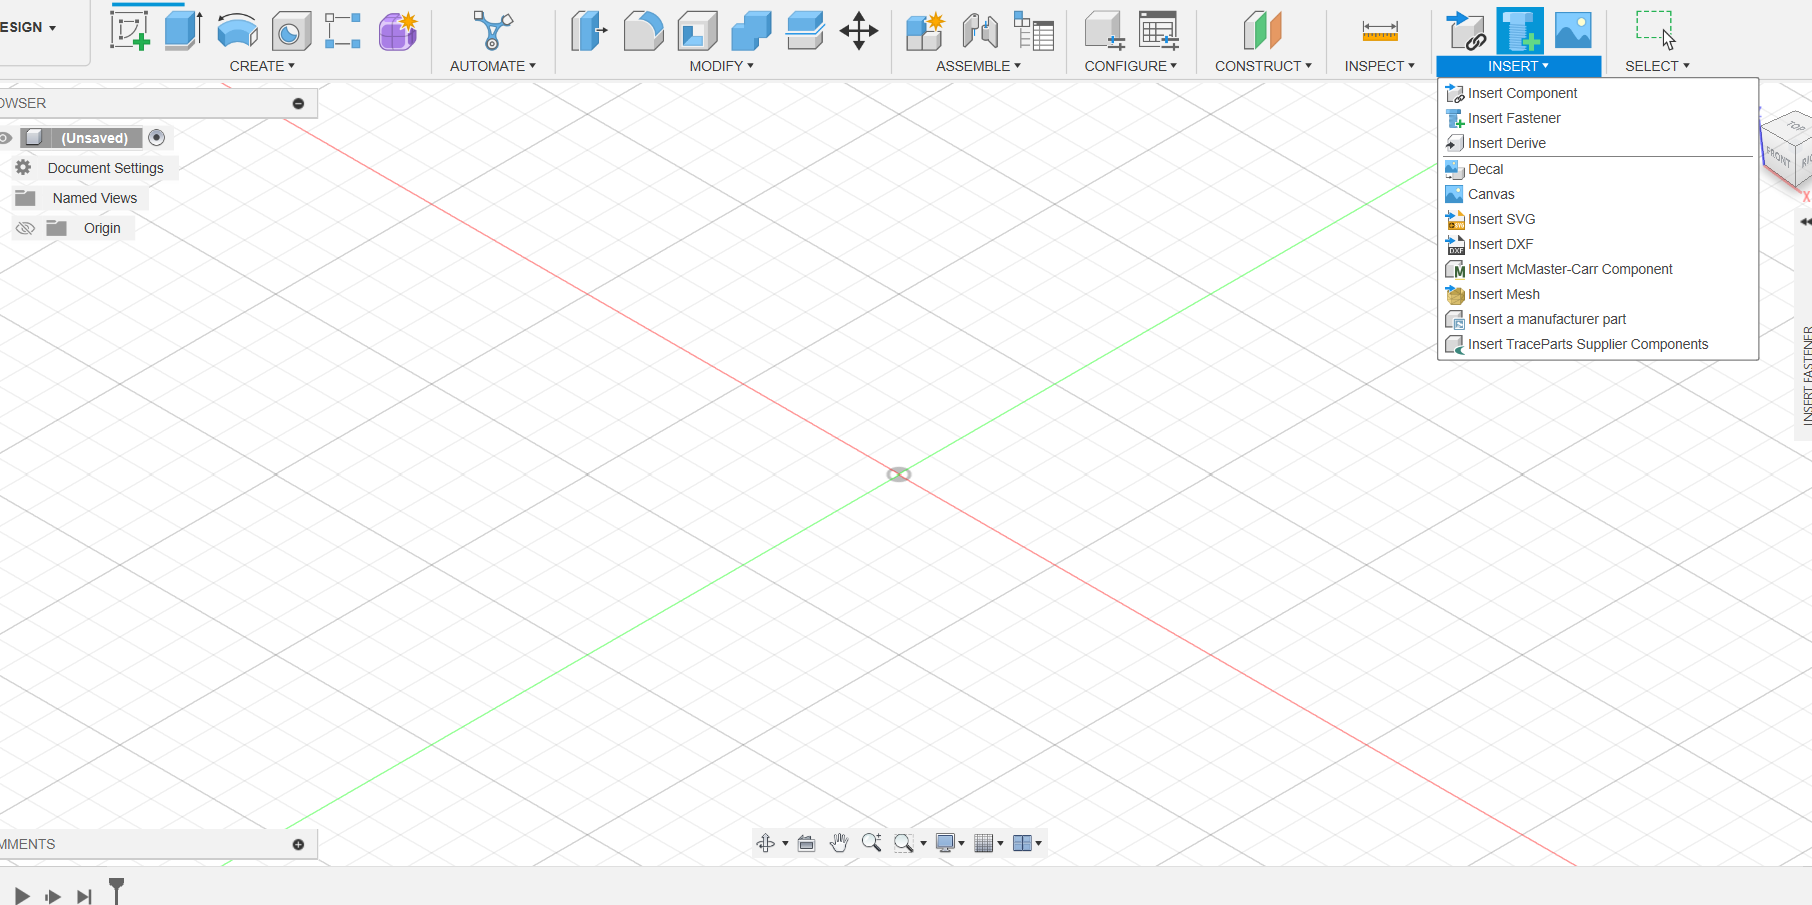Viewport: 1812px width, 905px height.
Task: Jump to the timeline end
Action: 85,896
